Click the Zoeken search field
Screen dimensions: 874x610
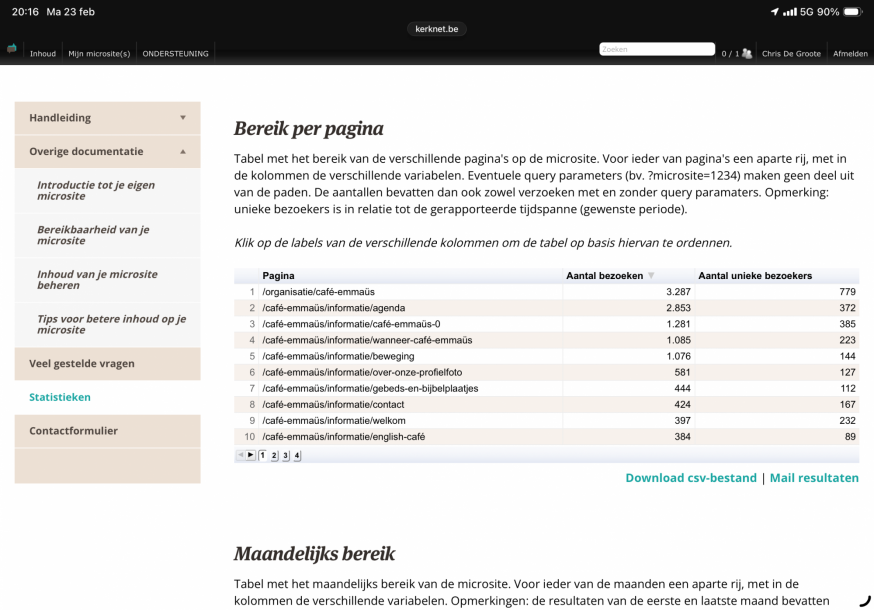click(656, 49)
